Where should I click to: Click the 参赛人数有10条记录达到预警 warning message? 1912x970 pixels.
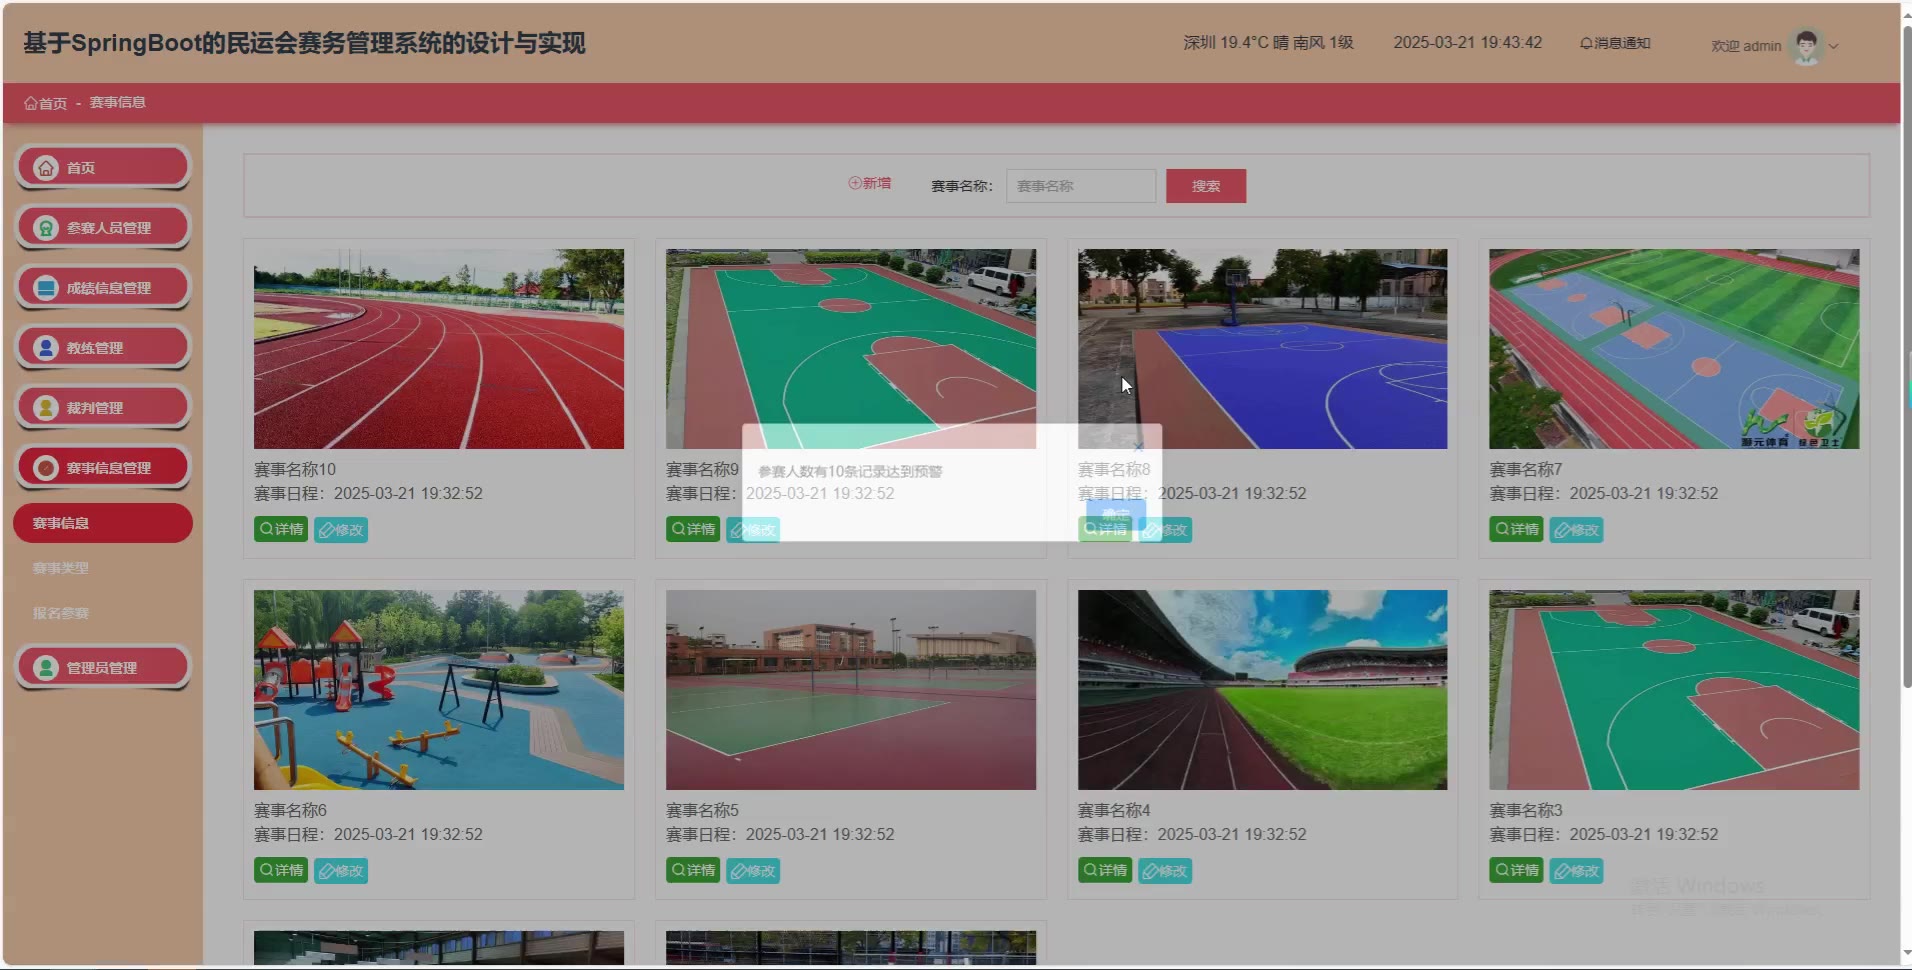(850, 472)
